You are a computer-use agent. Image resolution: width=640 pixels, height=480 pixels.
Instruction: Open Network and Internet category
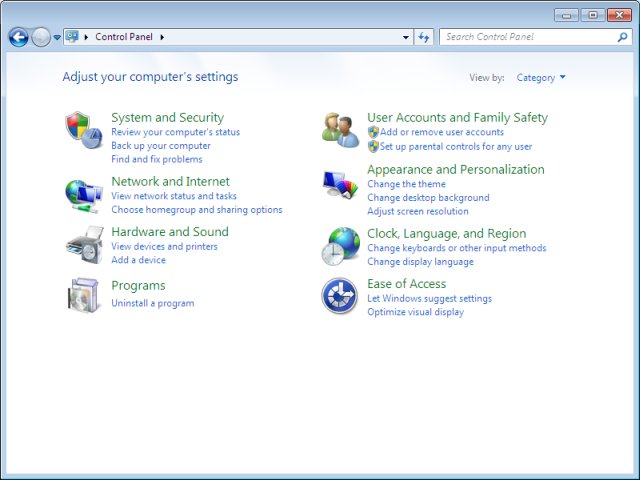pyautogui.click(x=170, y=181)
